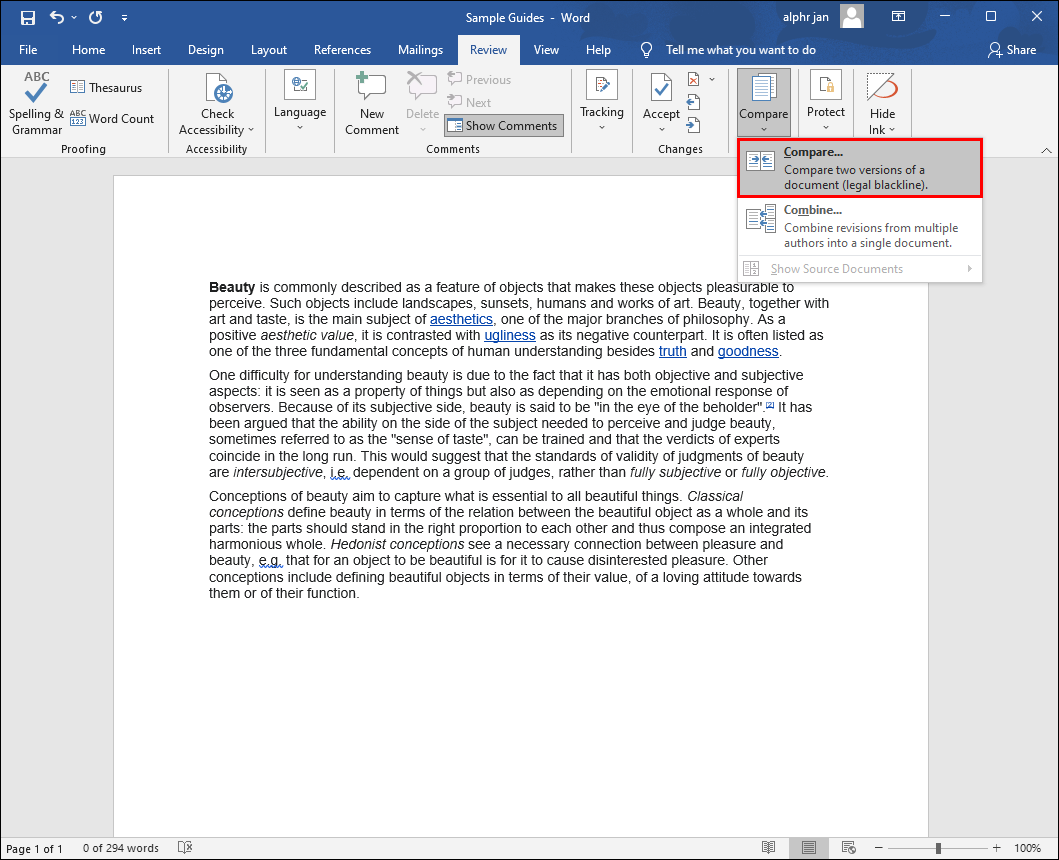The height and width of the screenshot is (860, 1059).
Task: Click the Undo arrow icon
Action: (57, 17)
